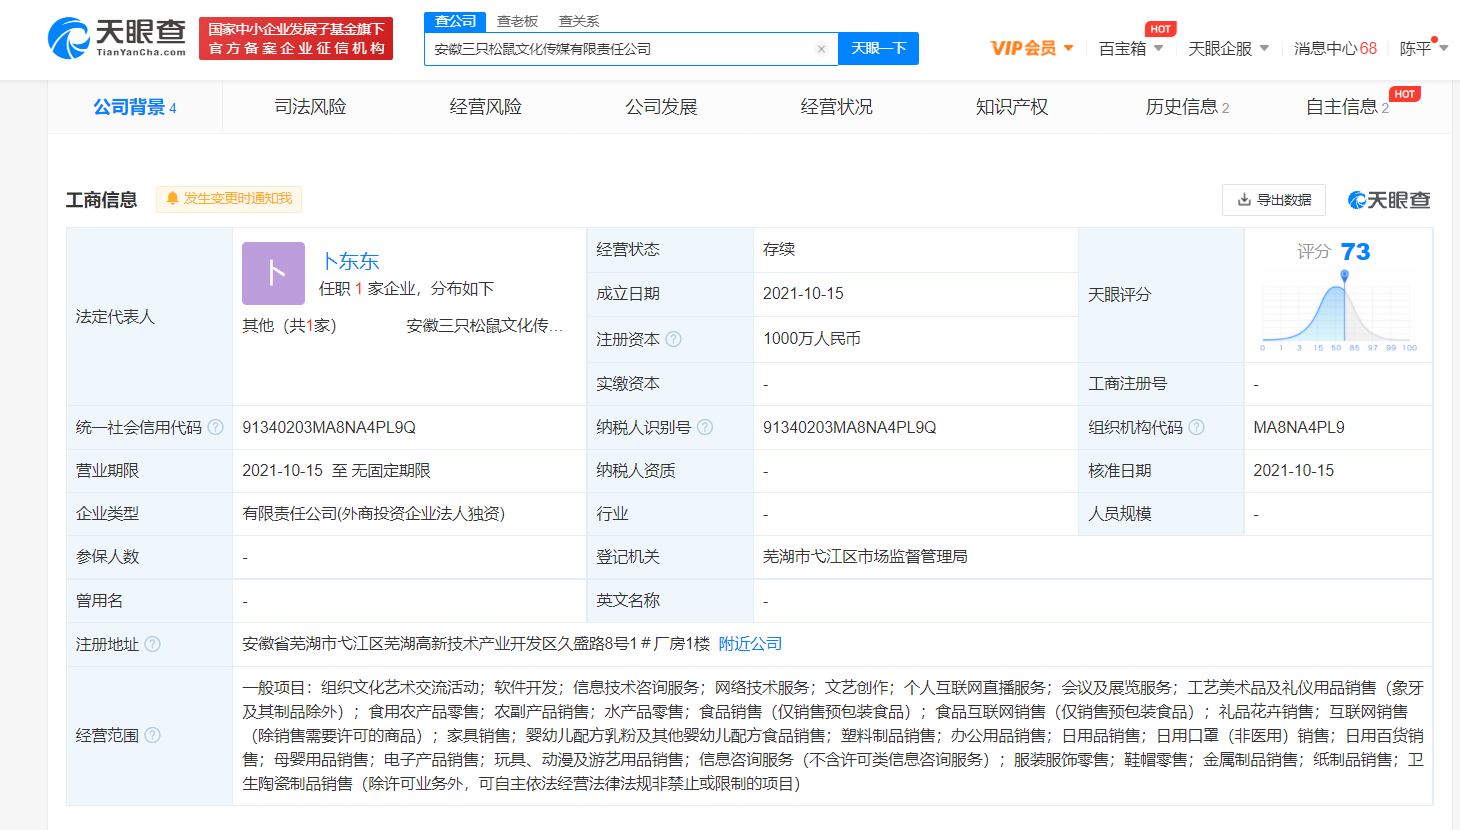Switch to the 查关系 search tab
This screenshot has height=830, width=1460.
pos(578,21)
